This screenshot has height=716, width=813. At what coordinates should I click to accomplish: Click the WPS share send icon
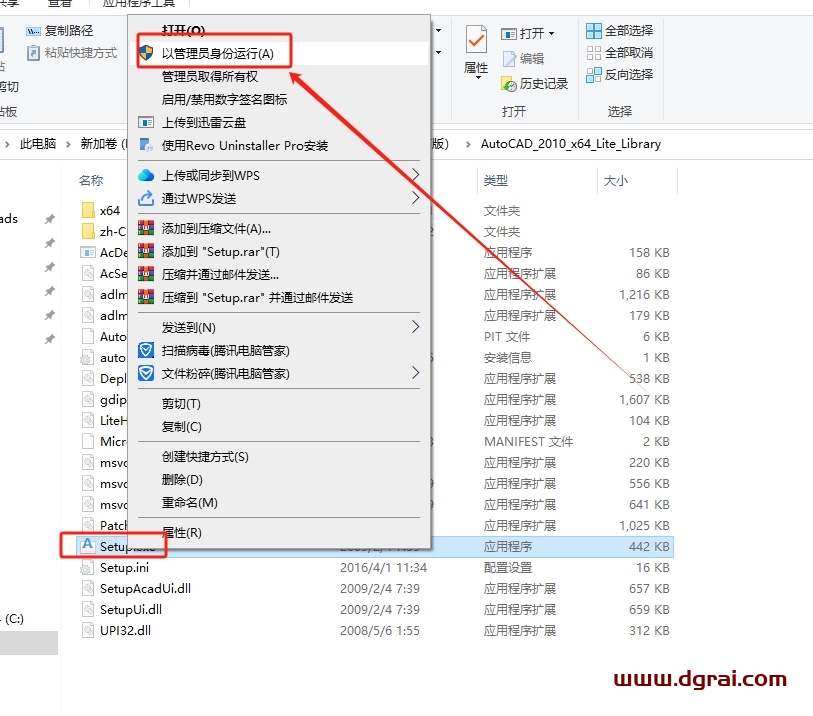[146, 198]
